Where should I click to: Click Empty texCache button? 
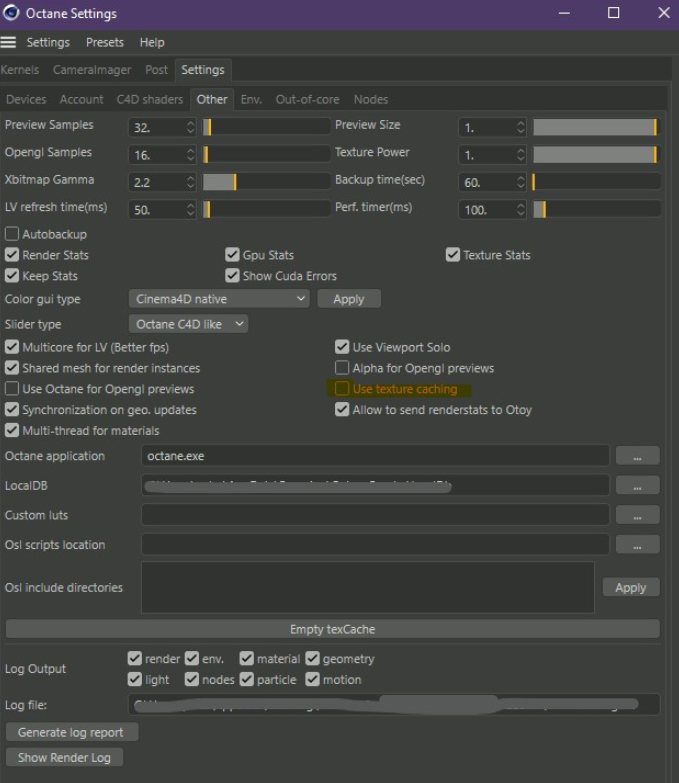point(333,629)
